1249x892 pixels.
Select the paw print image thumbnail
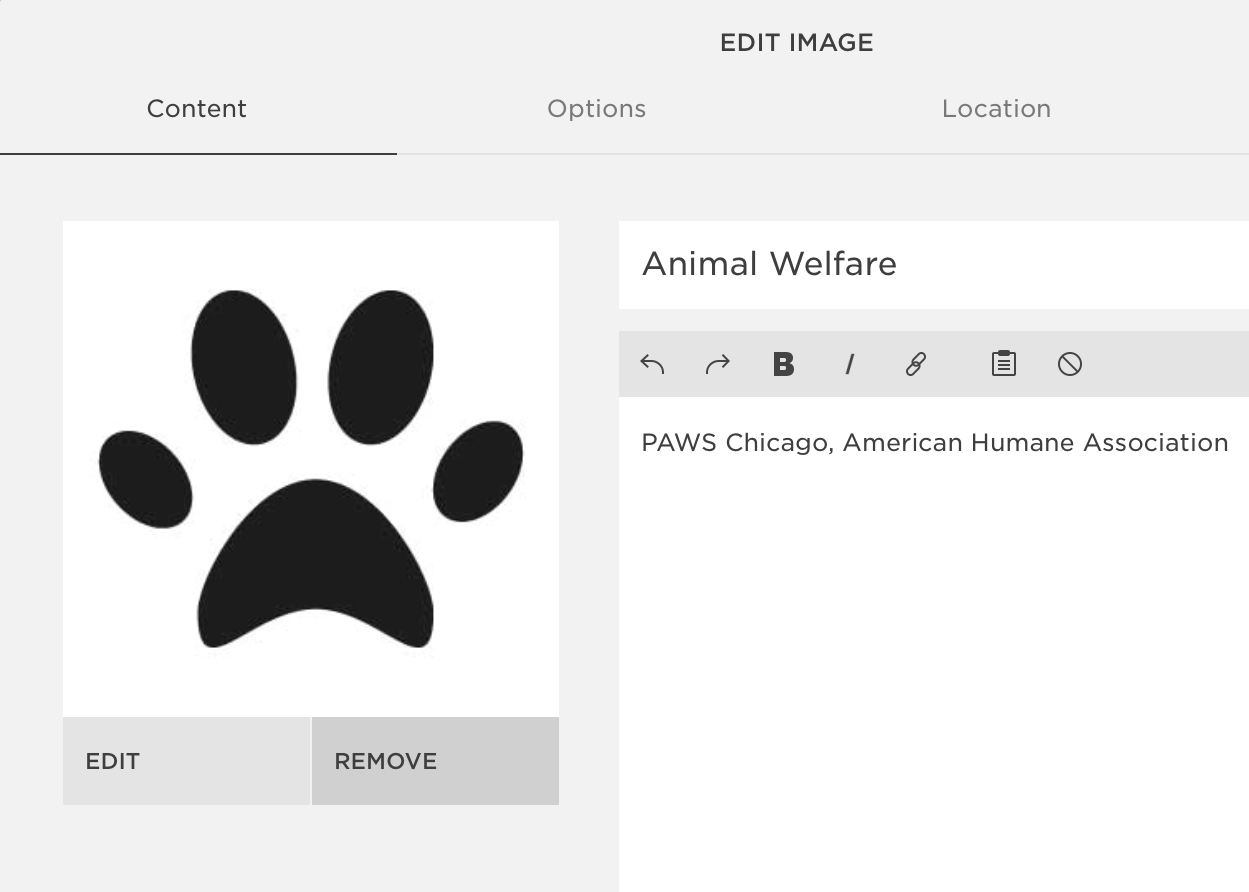[x=311, y=469]
